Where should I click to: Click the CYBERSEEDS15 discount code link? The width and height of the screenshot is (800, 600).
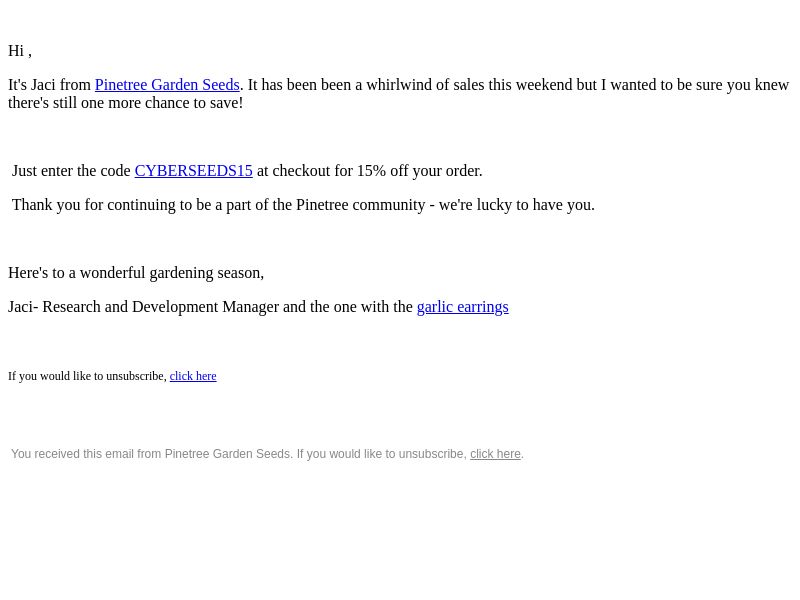(193, 171)
